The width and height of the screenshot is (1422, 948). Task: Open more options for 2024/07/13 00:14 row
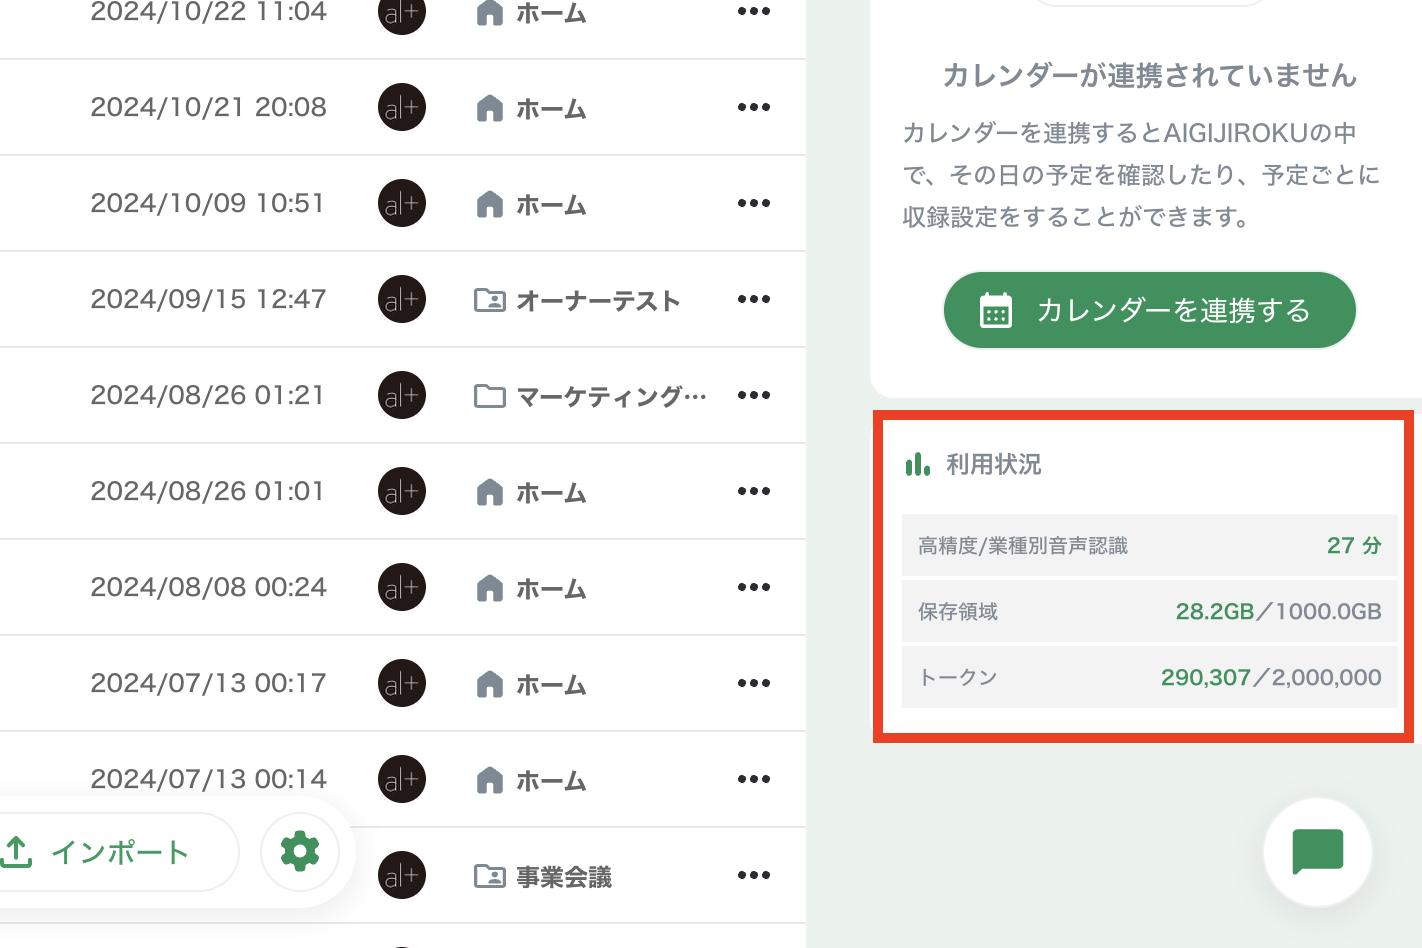(x=754, y=779)
